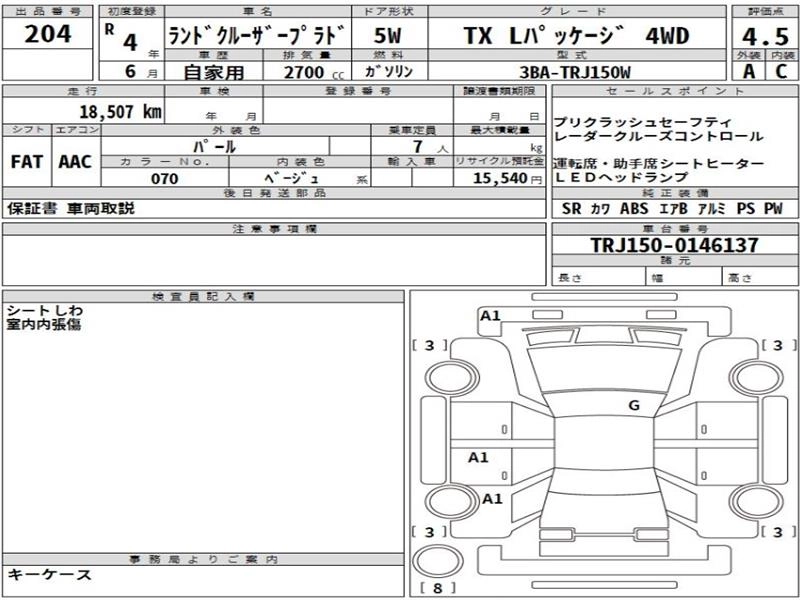Viewport: 800px width, 600px height.
Task: Select 運転席・助手席シートヒーター line
Action: [659, 164]
